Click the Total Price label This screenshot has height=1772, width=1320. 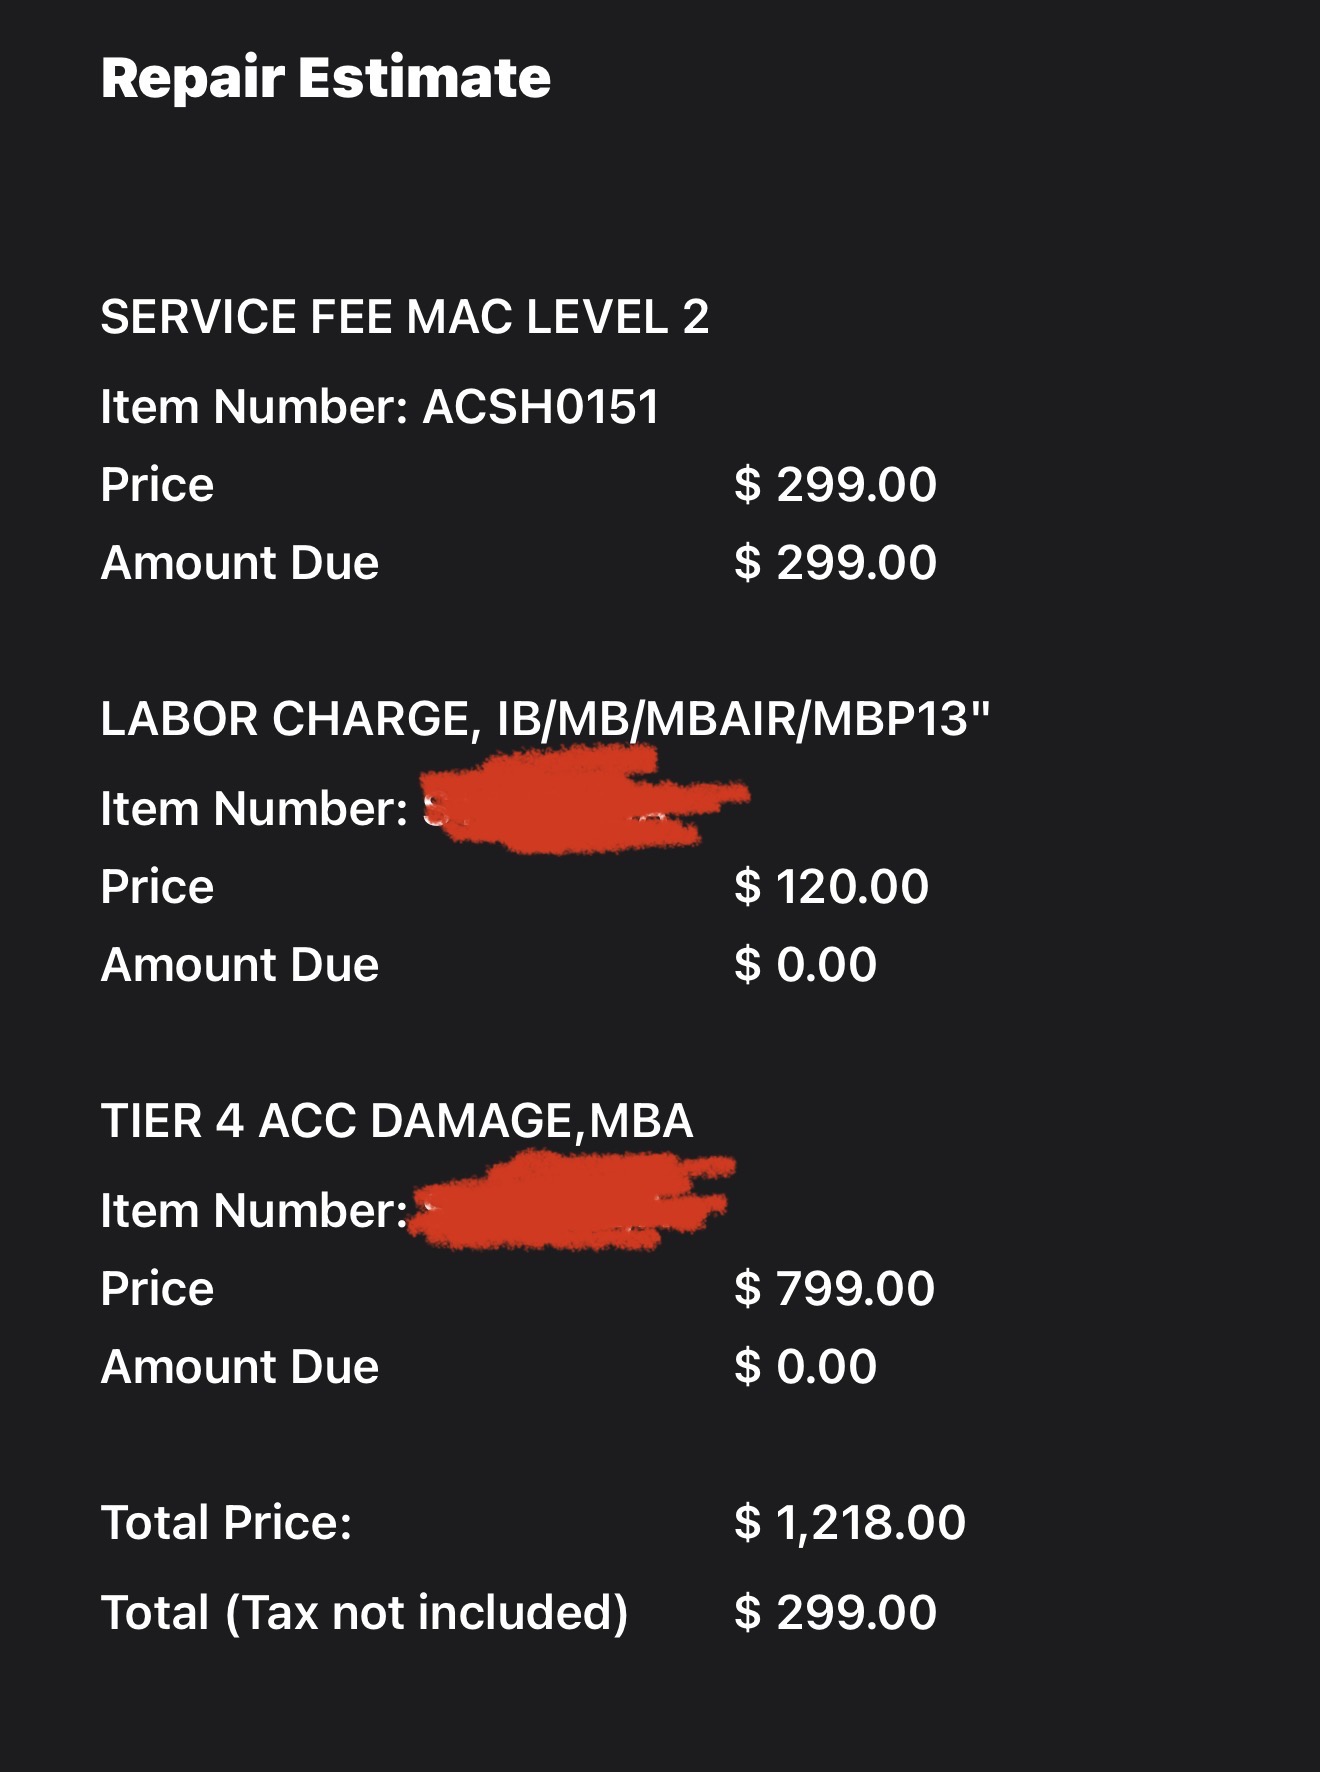pyautogui.click(x=226, y=1523)
